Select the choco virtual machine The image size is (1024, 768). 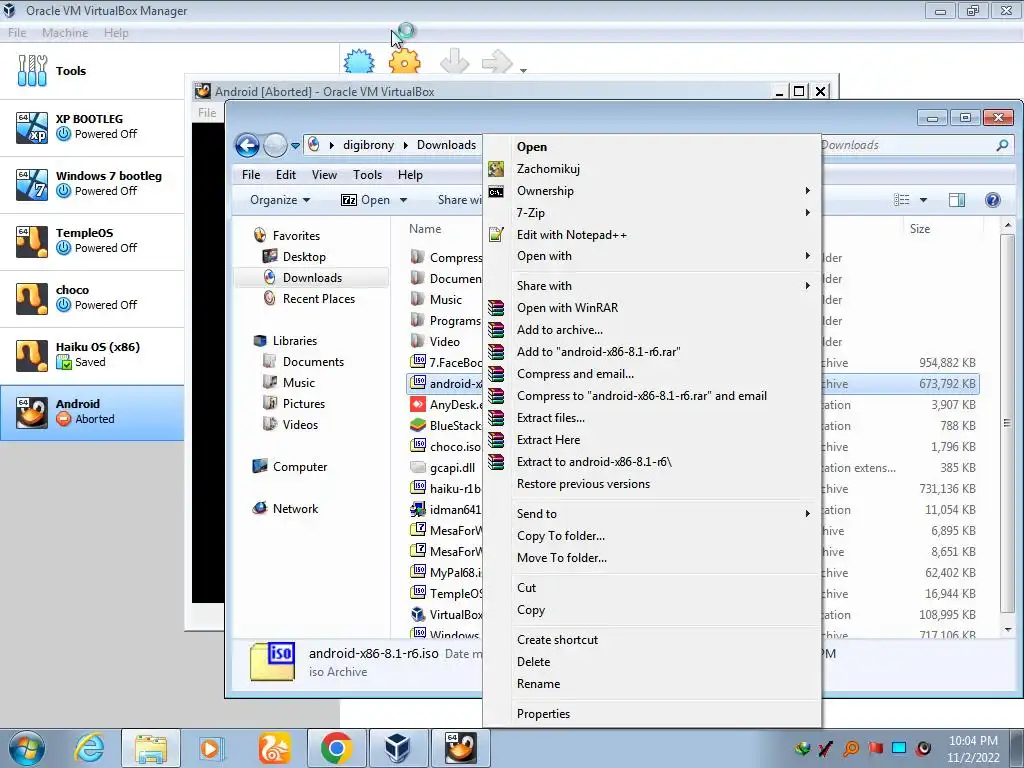[92, 297]
